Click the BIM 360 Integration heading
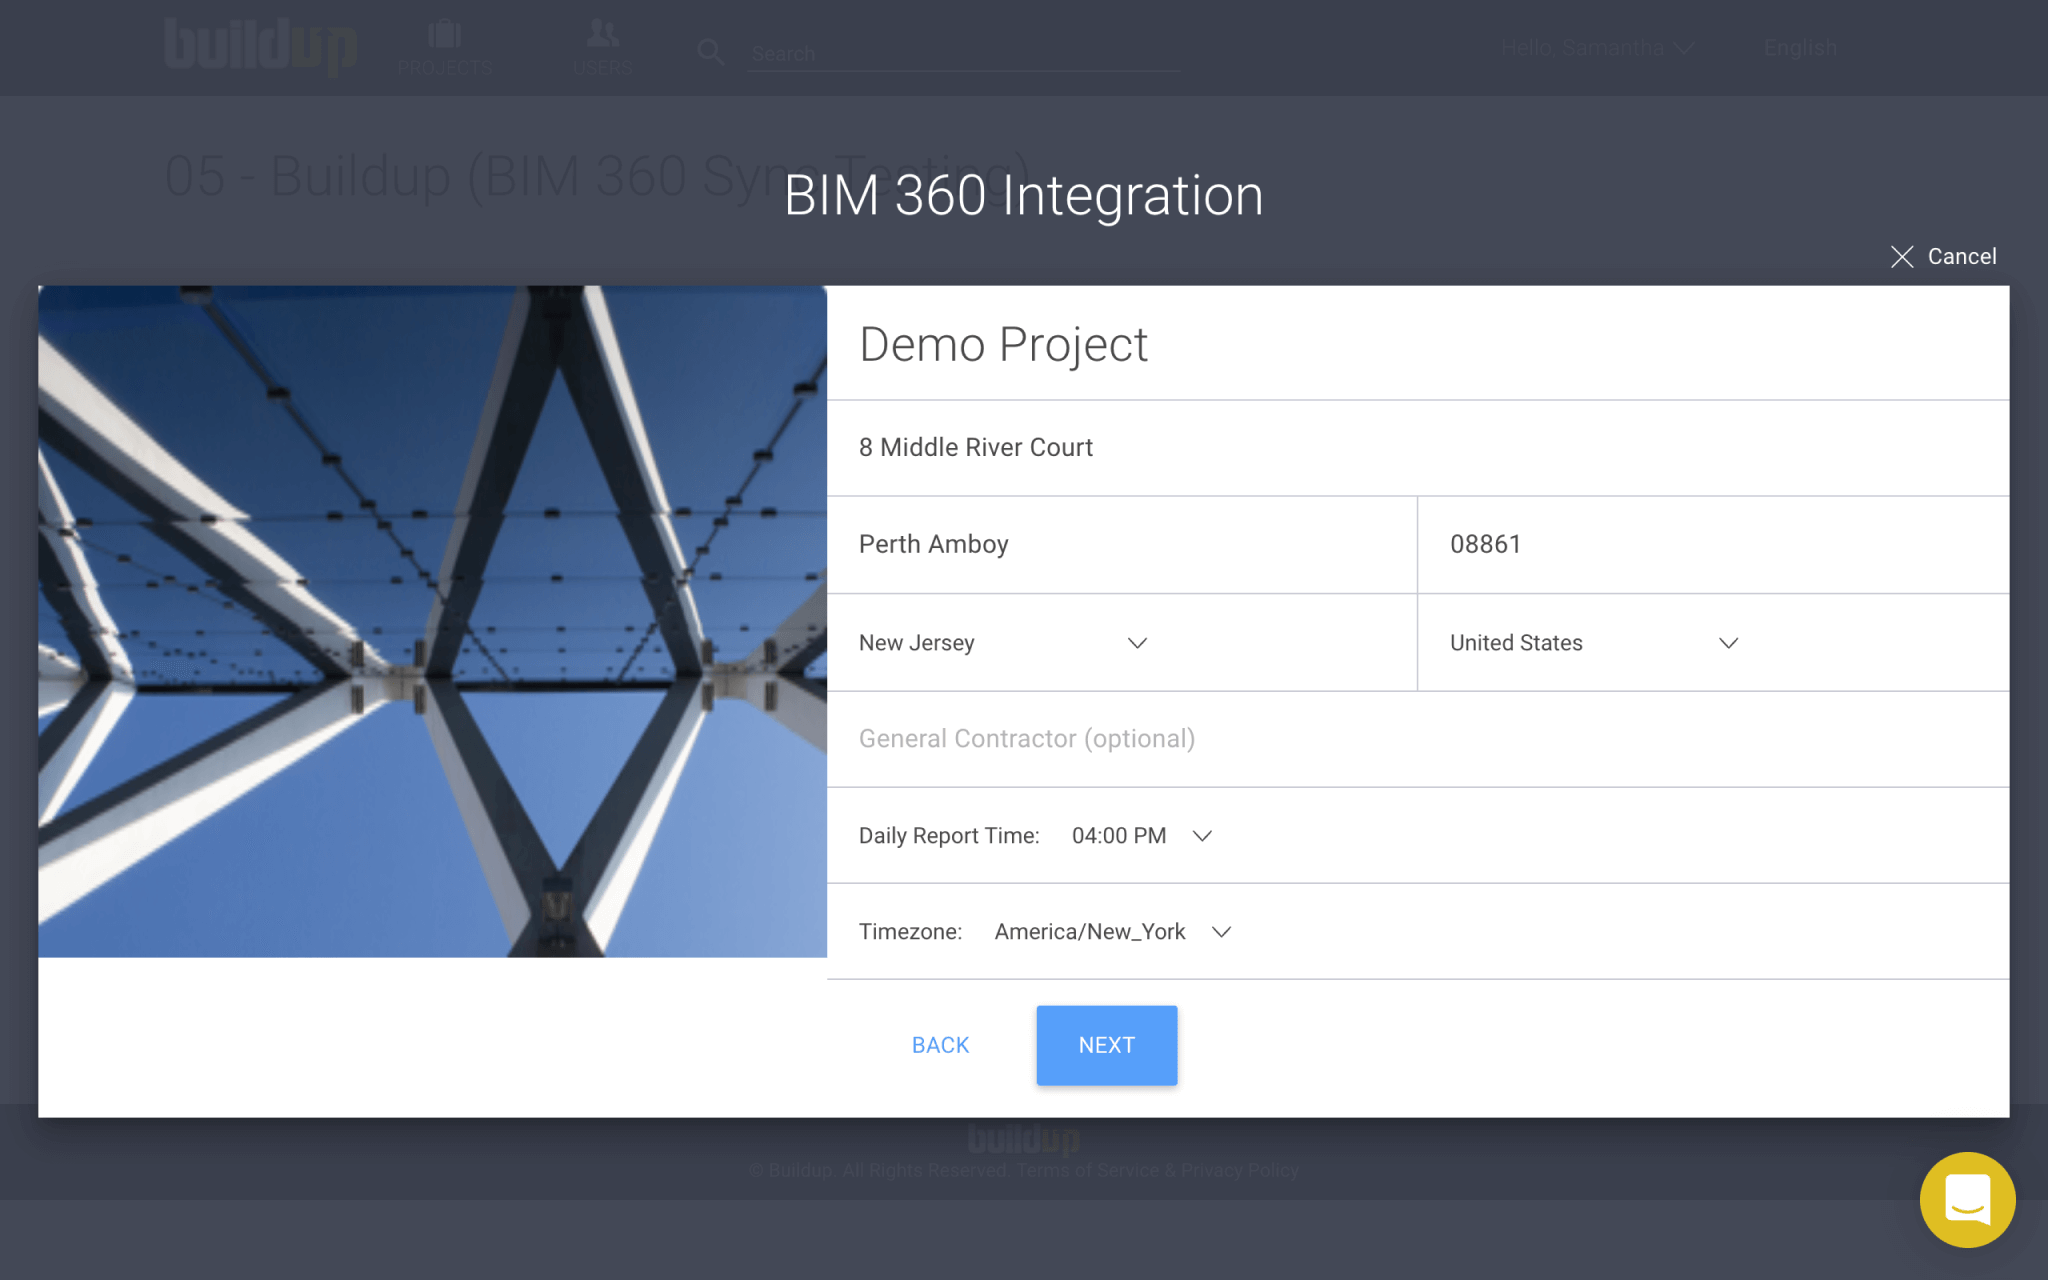 1023,195
